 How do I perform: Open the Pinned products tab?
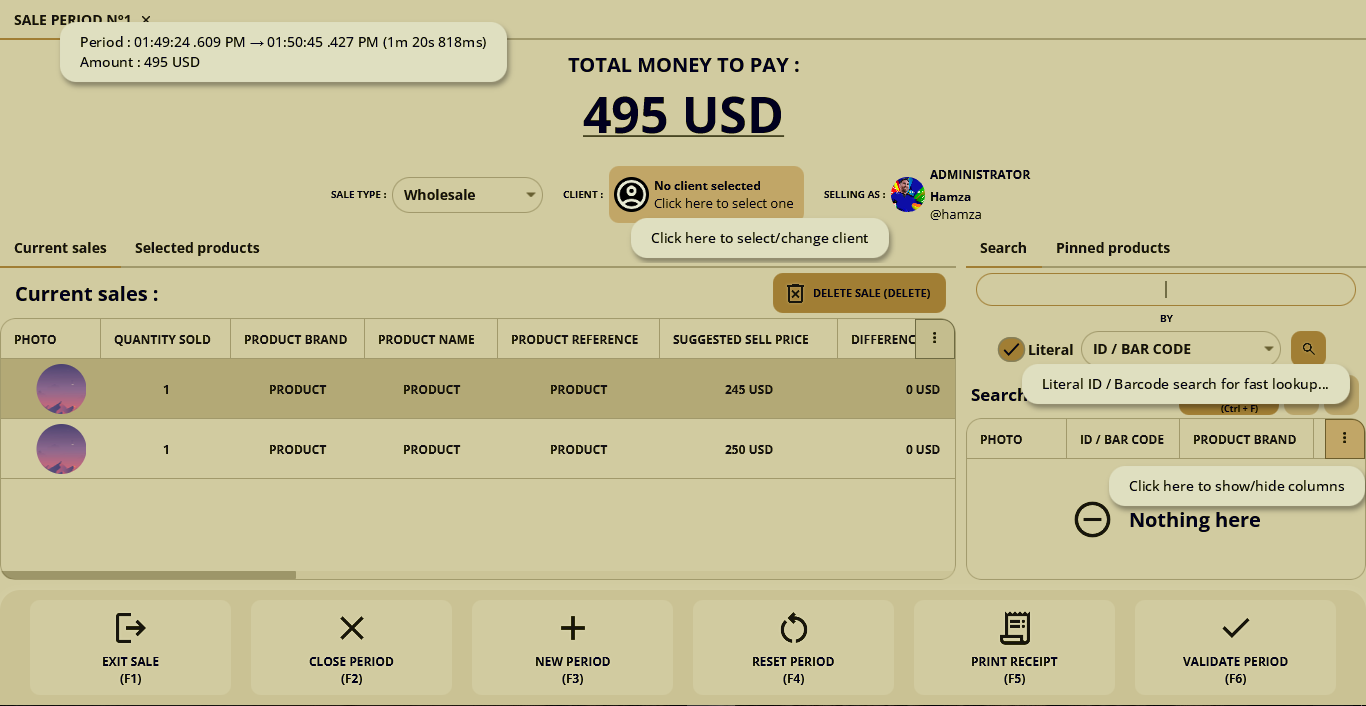(x=1112, y=248)
